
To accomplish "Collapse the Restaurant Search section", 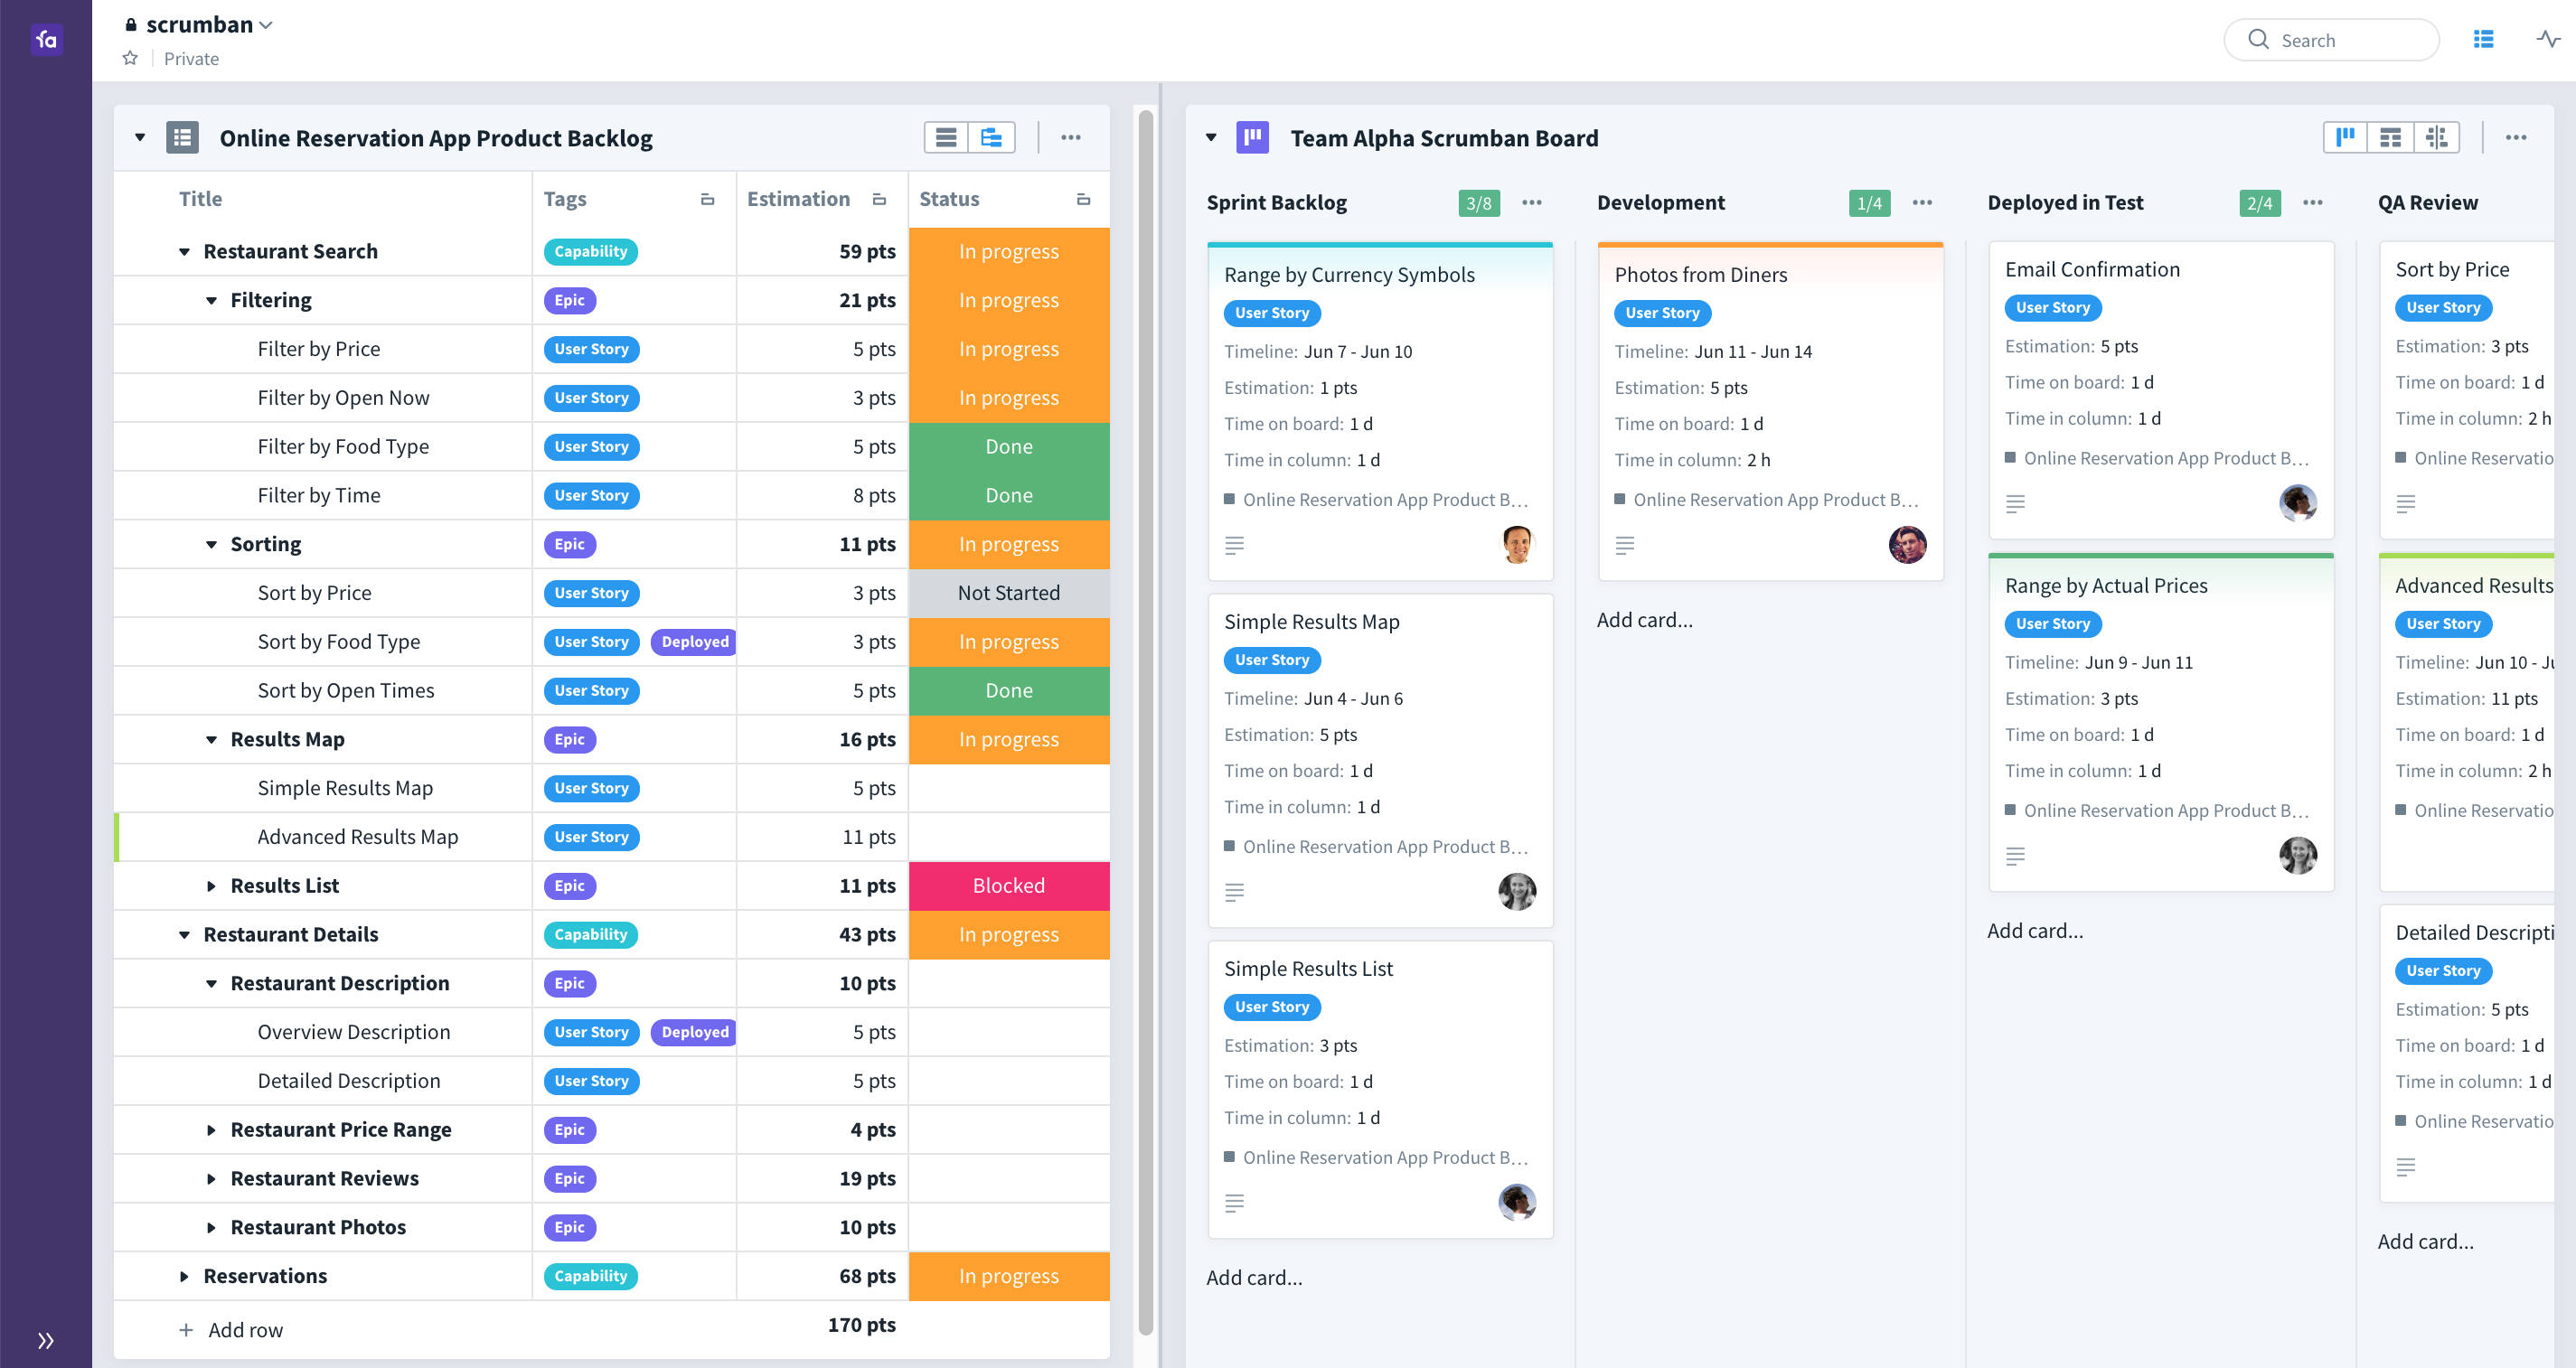I will coord(183,251).
